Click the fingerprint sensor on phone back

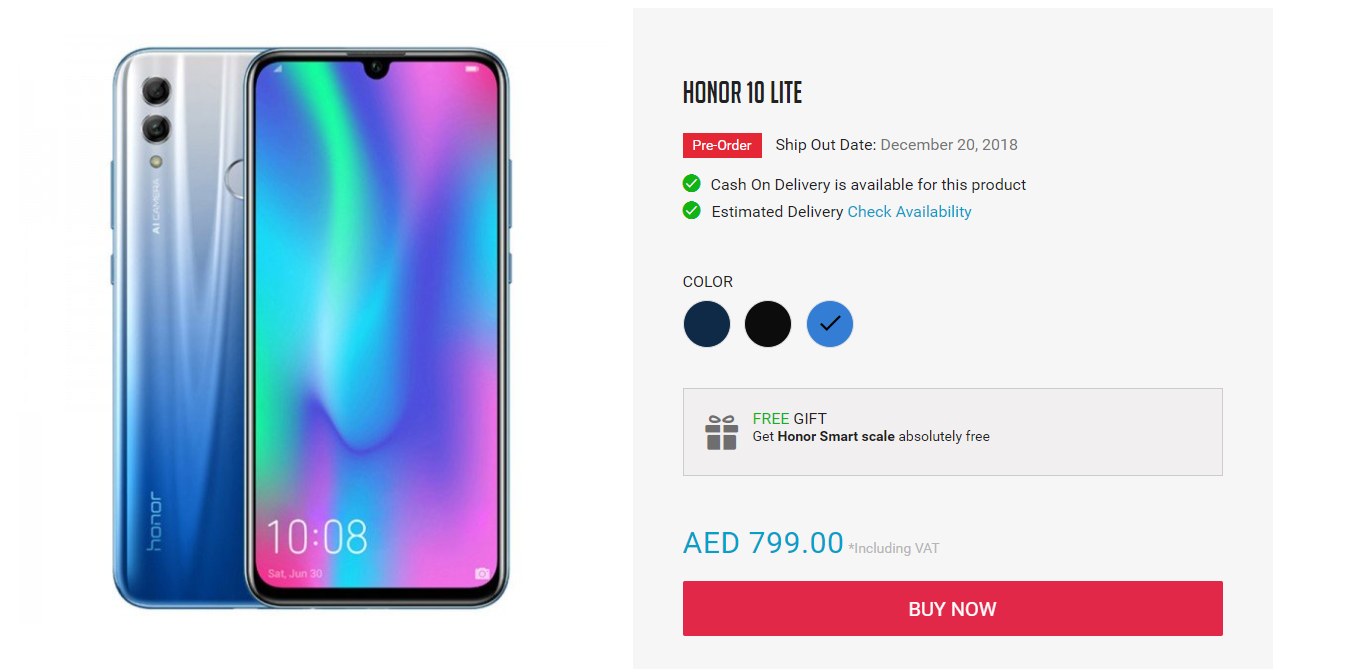tap(238, 181)
